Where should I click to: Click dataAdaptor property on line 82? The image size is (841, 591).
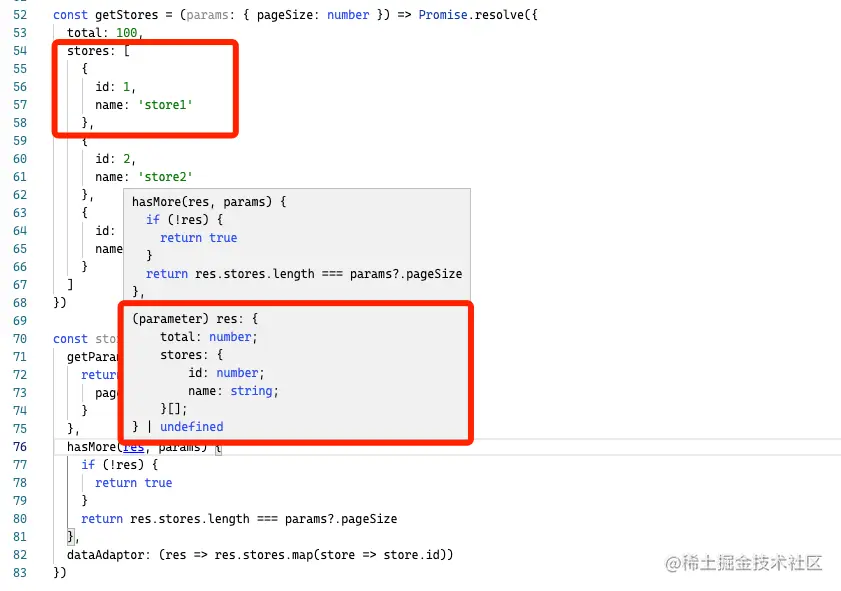click(107, 555)
